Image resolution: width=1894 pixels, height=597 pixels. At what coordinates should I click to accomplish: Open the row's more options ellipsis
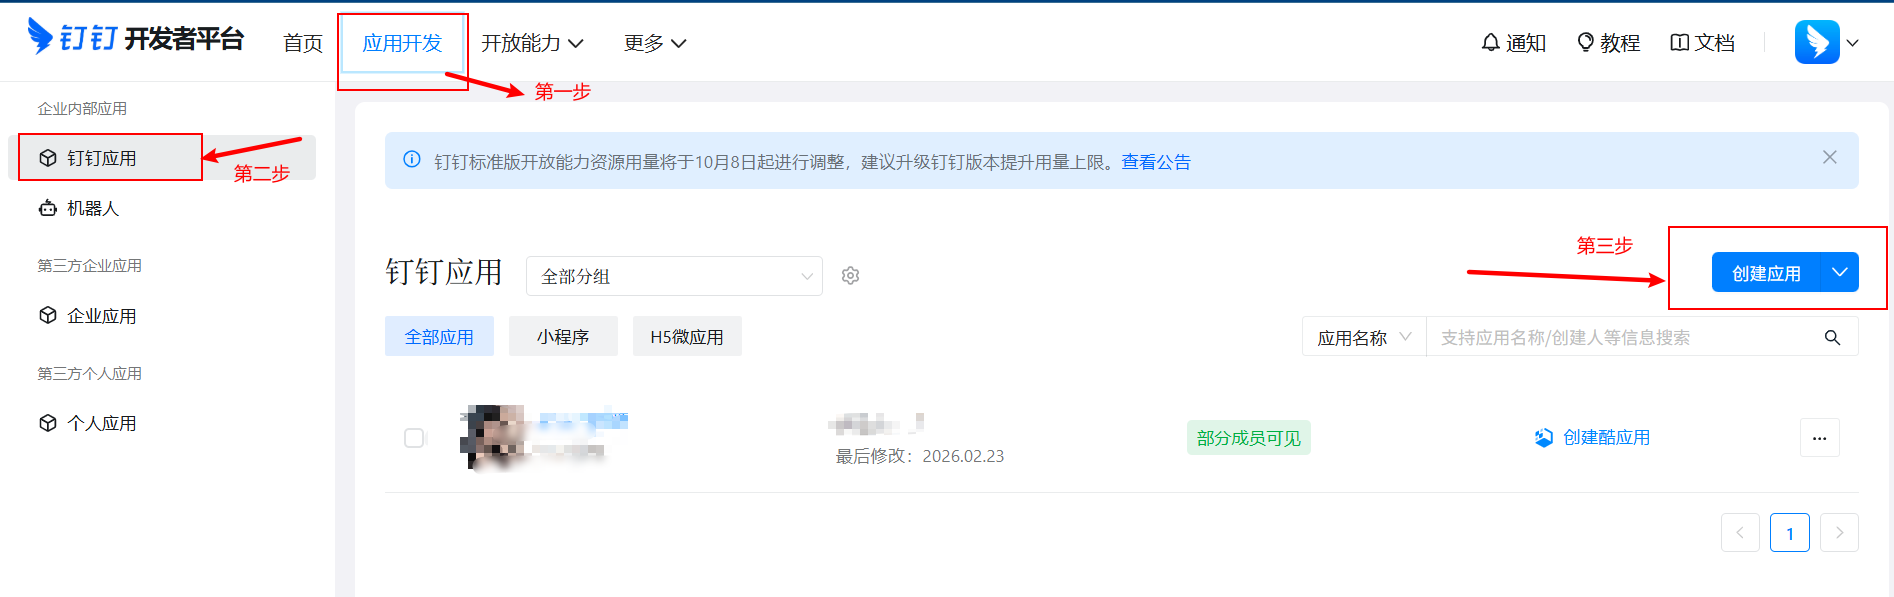pyautogui.click(x=1819, y=438)
